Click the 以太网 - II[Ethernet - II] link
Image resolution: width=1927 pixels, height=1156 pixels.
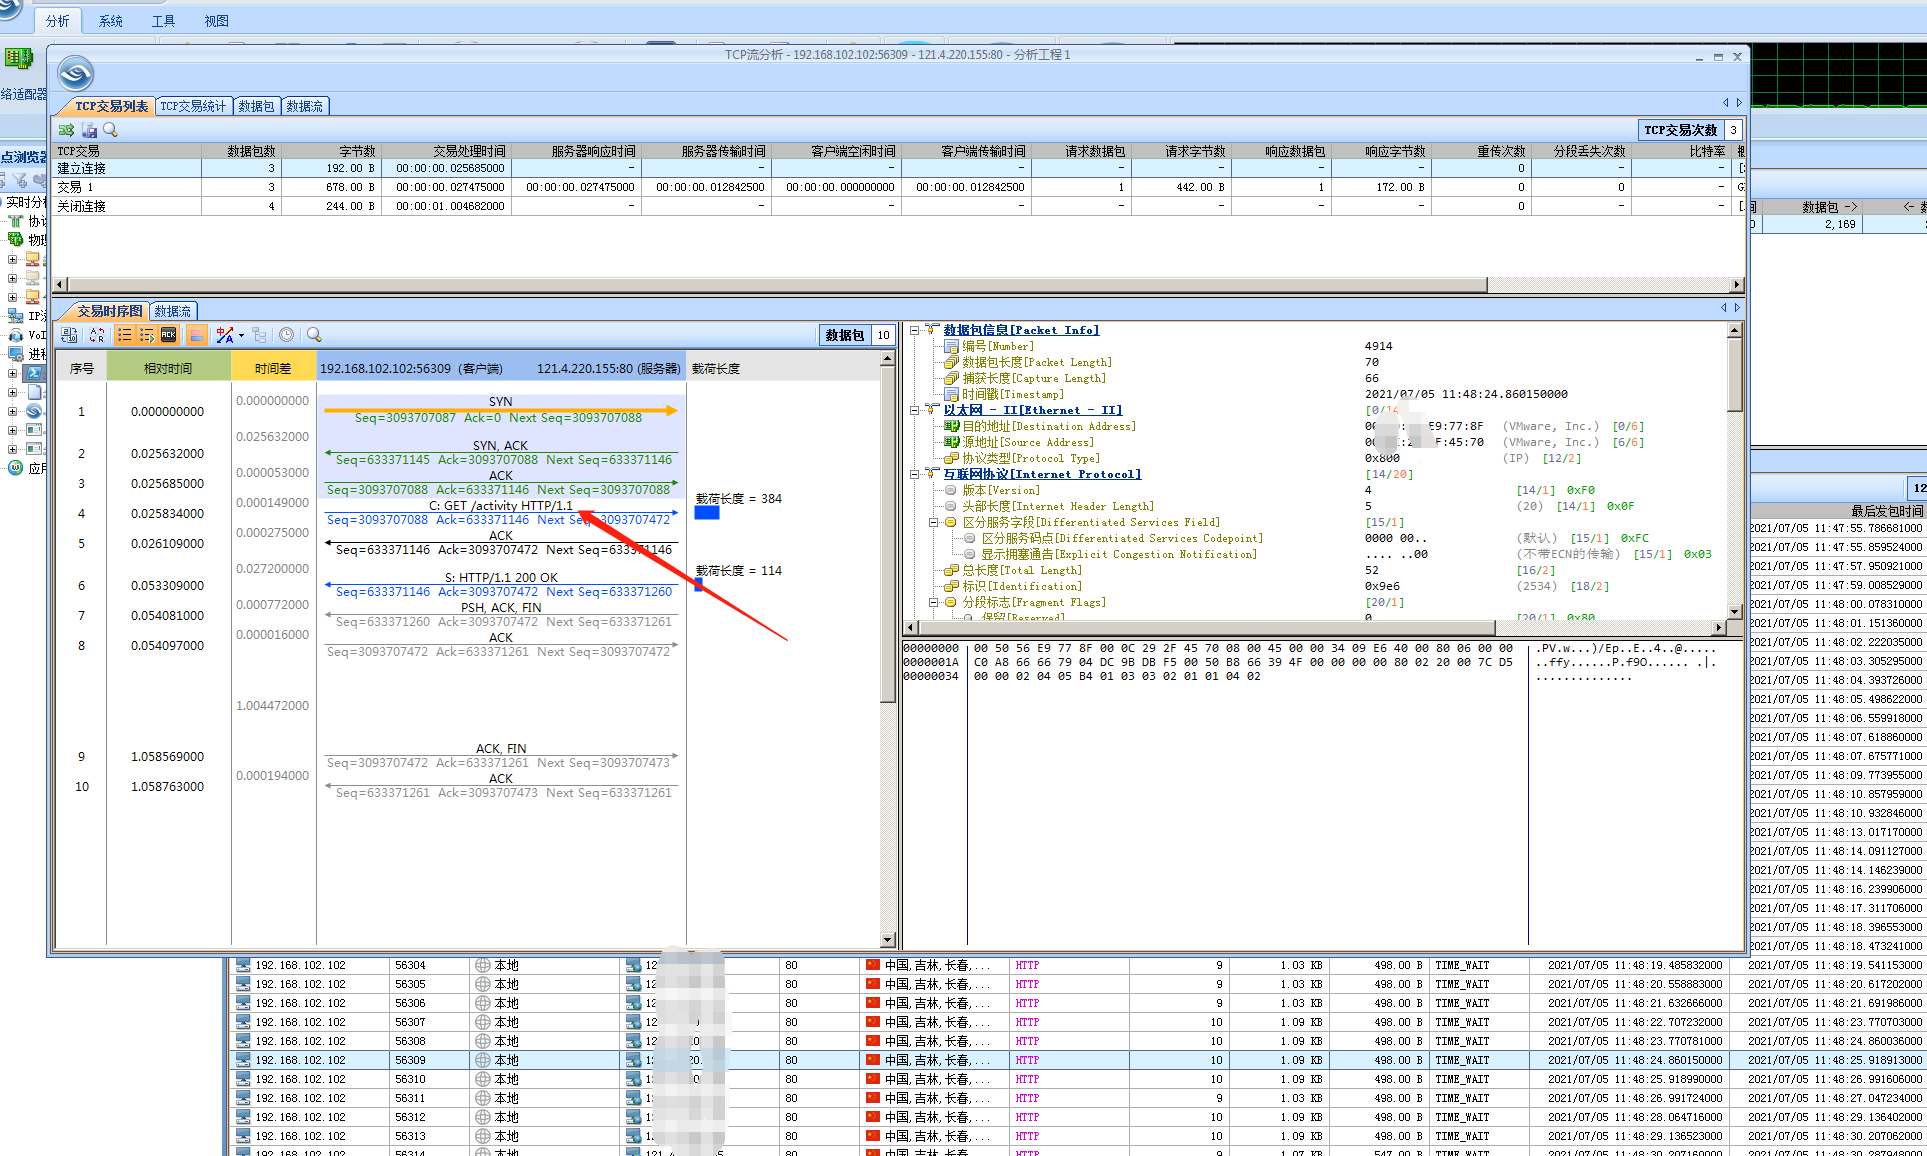pos(1032,410)
